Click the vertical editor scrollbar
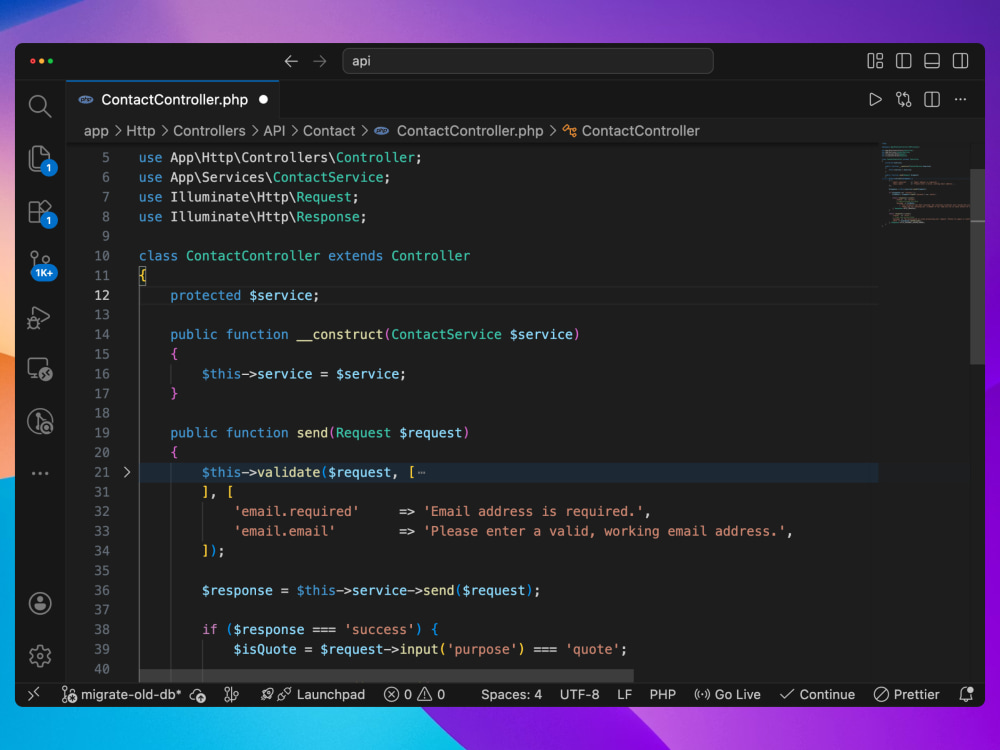The image size is (1000, 750). [x=977, y=267]
